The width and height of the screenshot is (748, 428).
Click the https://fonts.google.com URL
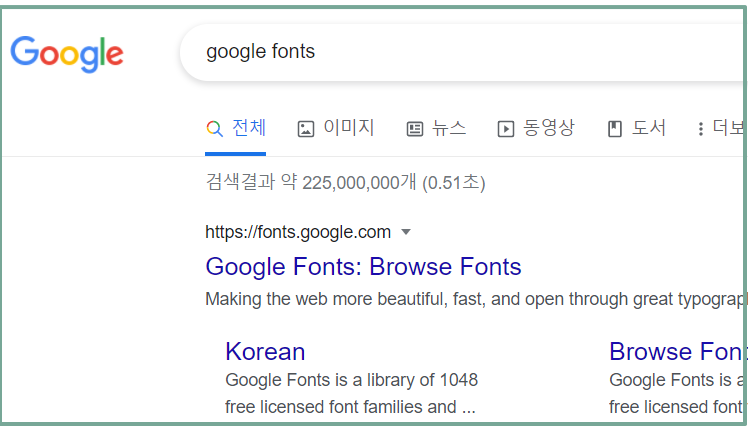click(x=298, y=232)
